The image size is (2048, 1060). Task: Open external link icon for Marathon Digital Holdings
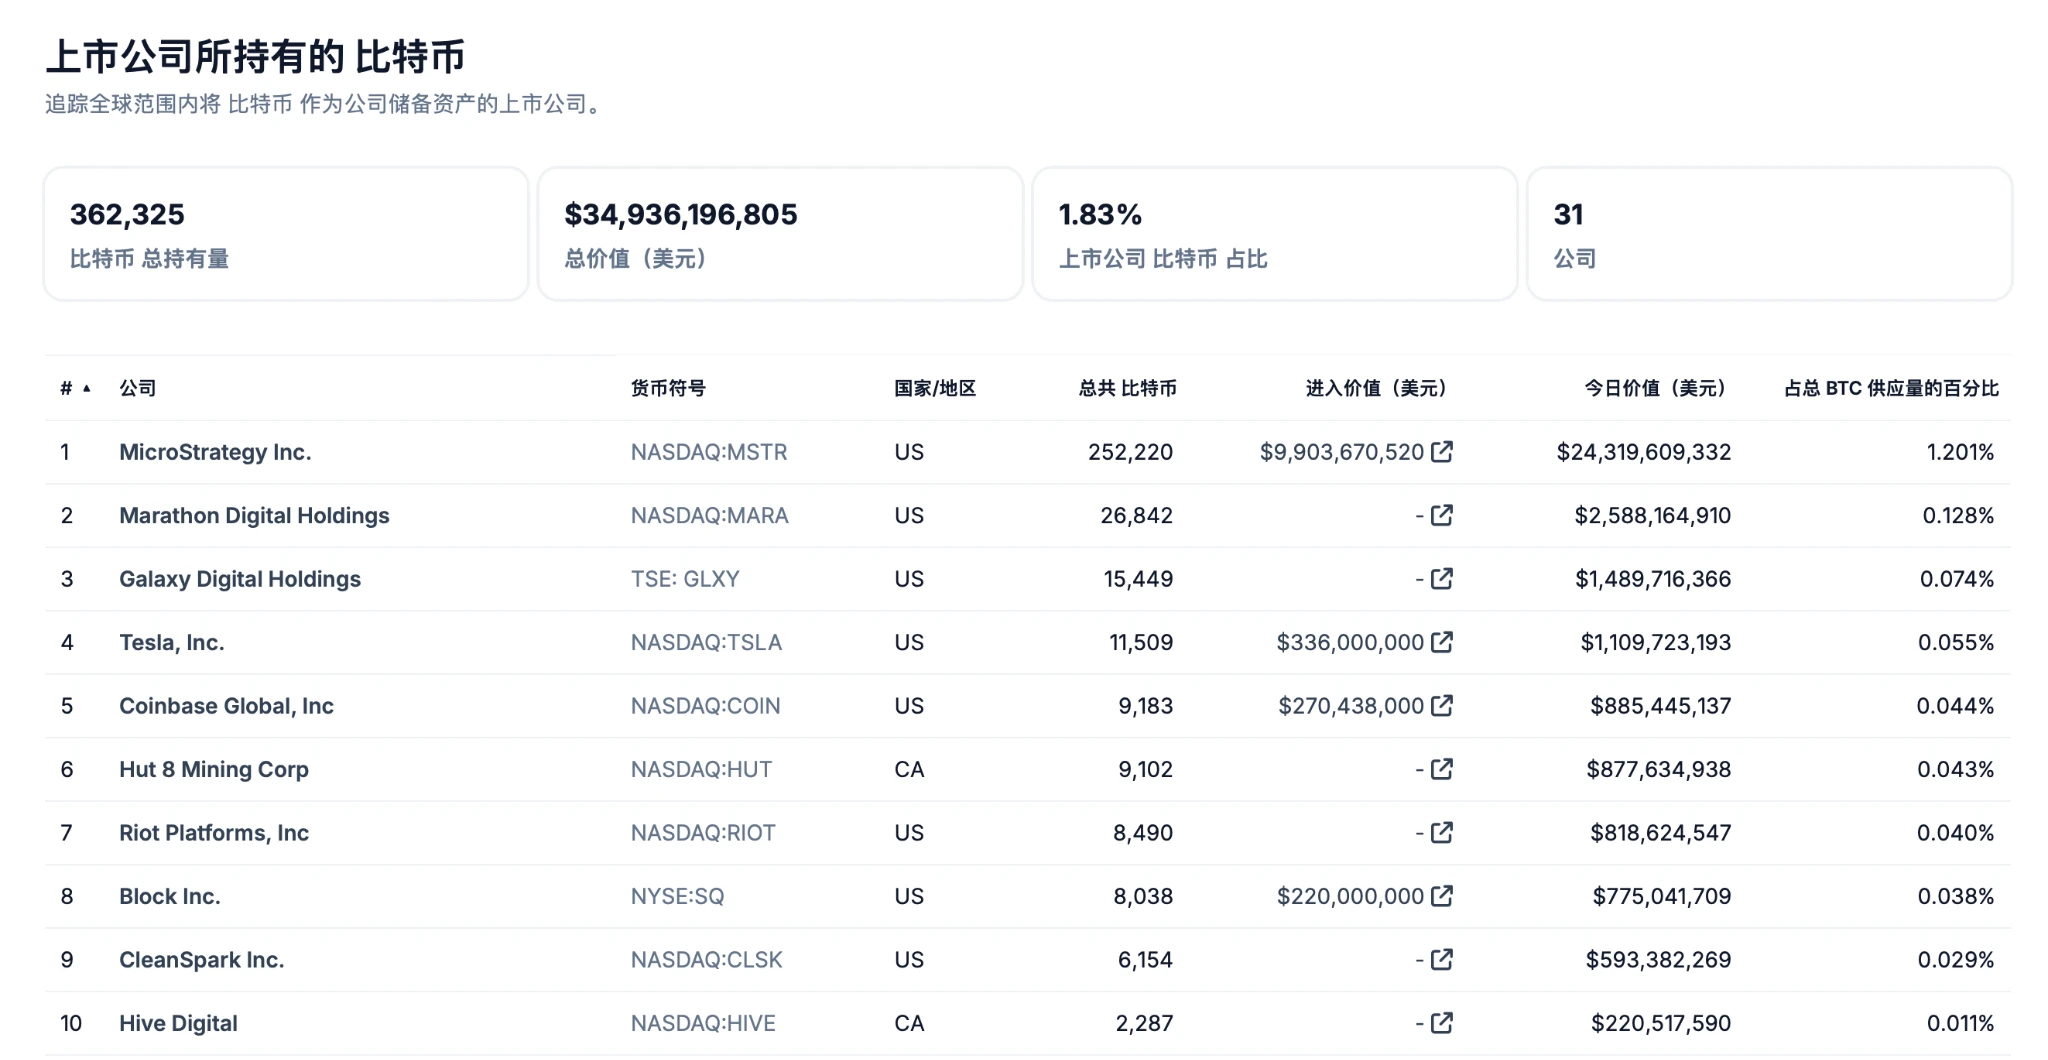point(1441,515)
